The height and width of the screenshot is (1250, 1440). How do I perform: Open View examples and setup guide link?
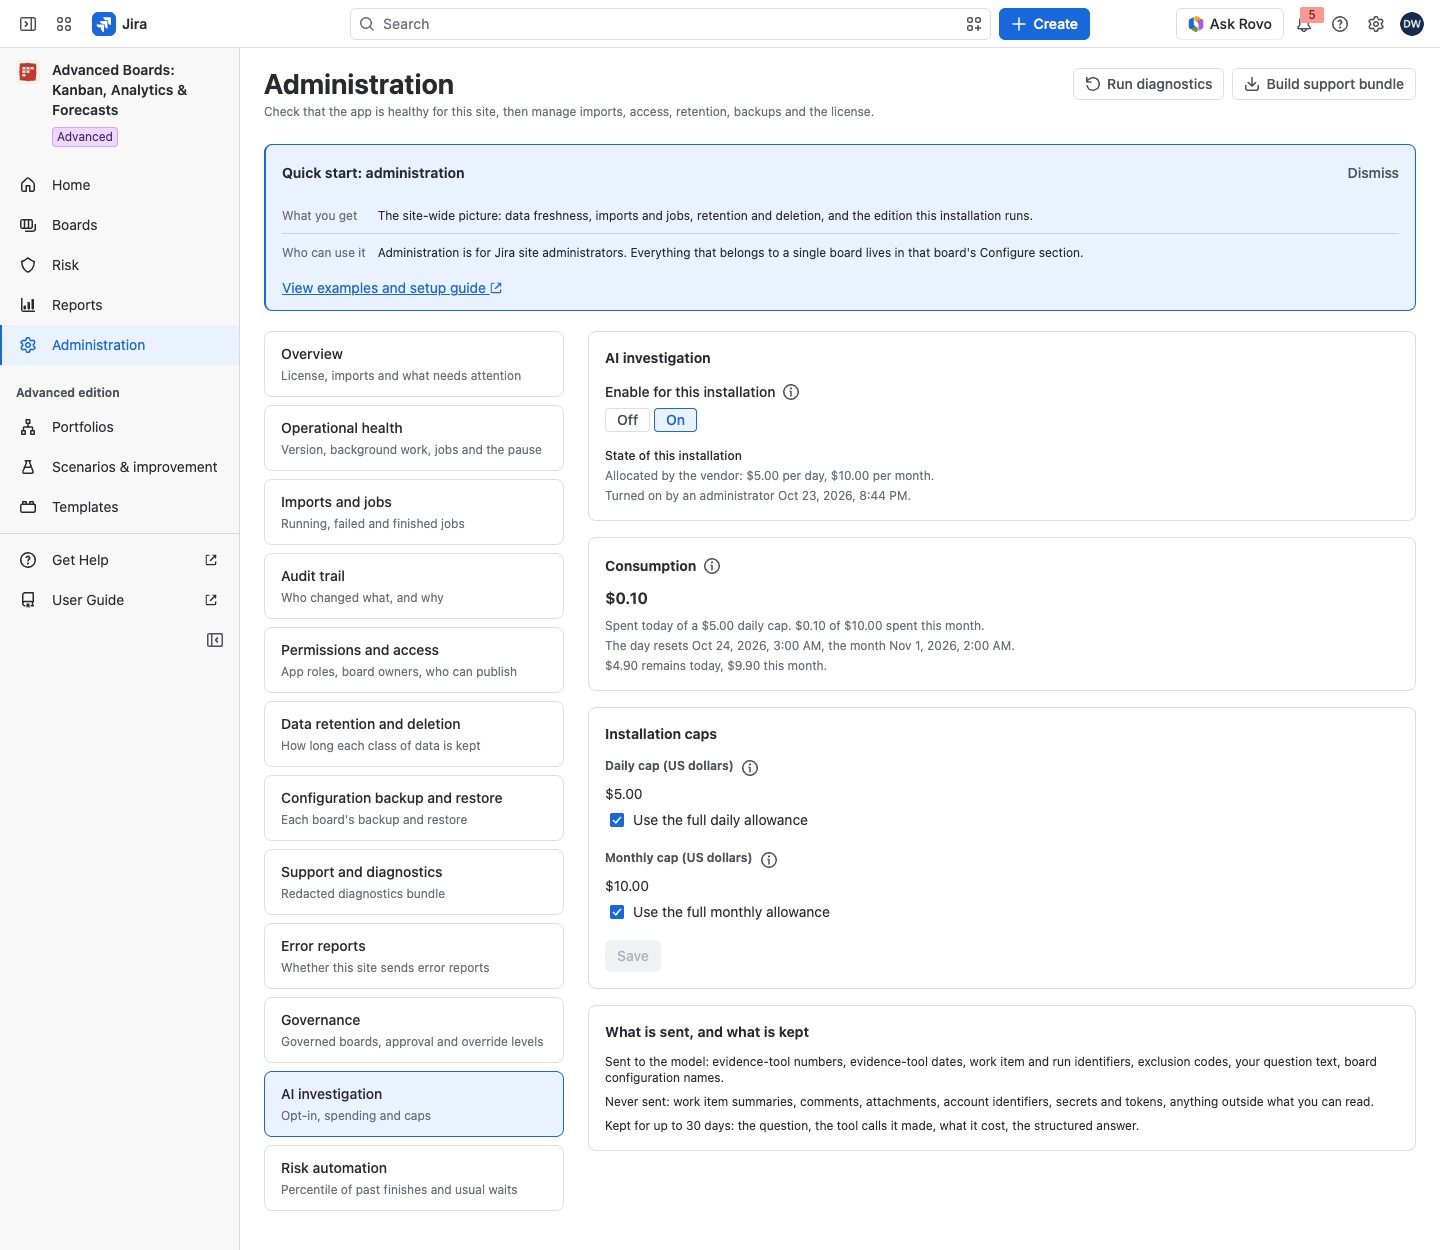click(392, 288)
